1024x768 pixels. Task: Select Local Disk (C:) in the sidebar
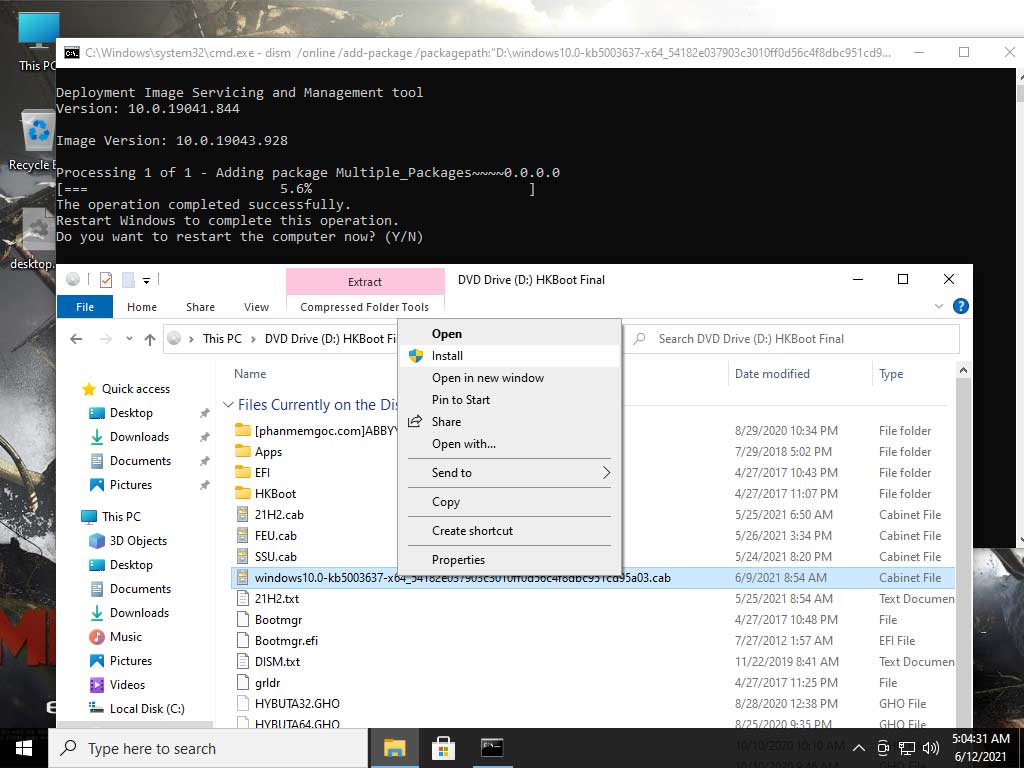click(x=147, y=709)
